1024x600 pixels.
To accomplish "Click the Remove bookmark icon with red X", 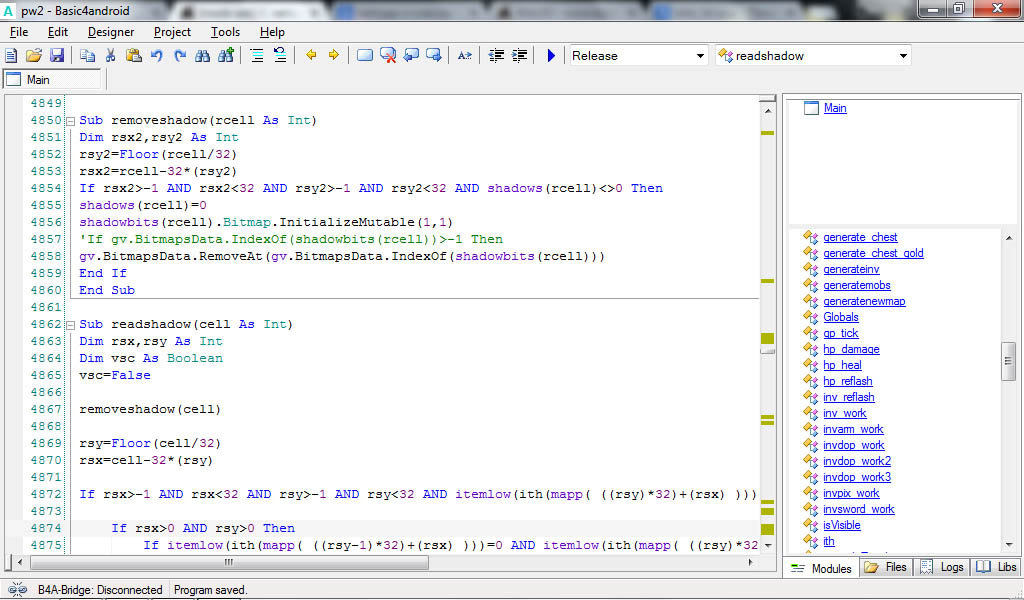I will (388, 56).
